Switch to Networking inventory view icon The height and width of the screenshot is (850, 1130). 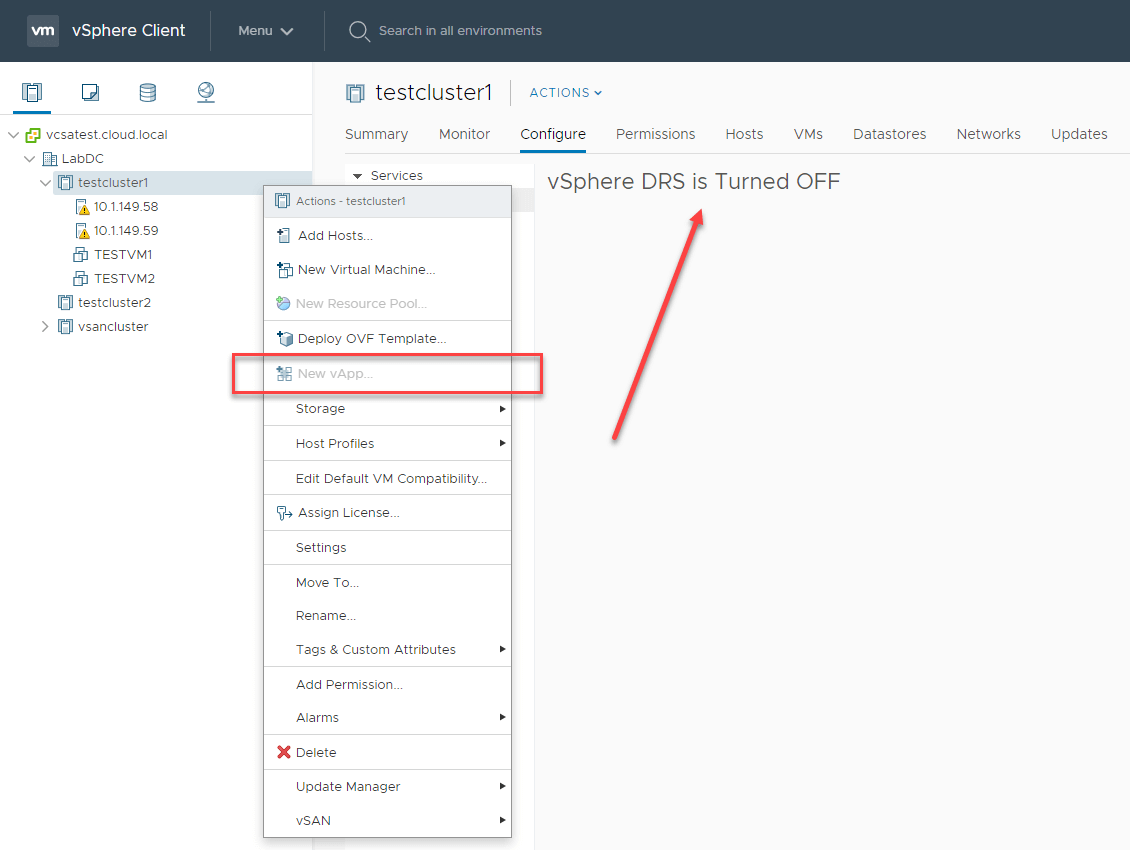[206, 92]
